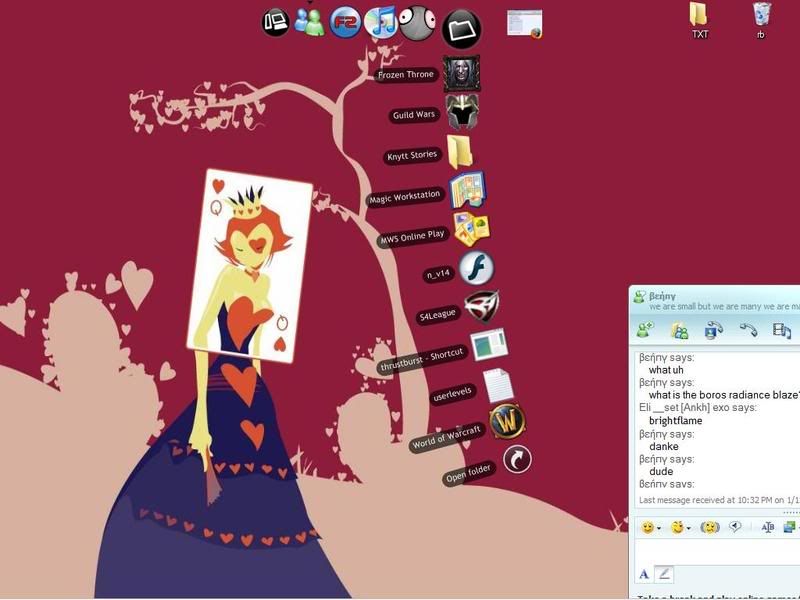The image size is (800, 600).
Task: Launch iTunes from the dock
Action: [381, 22]
